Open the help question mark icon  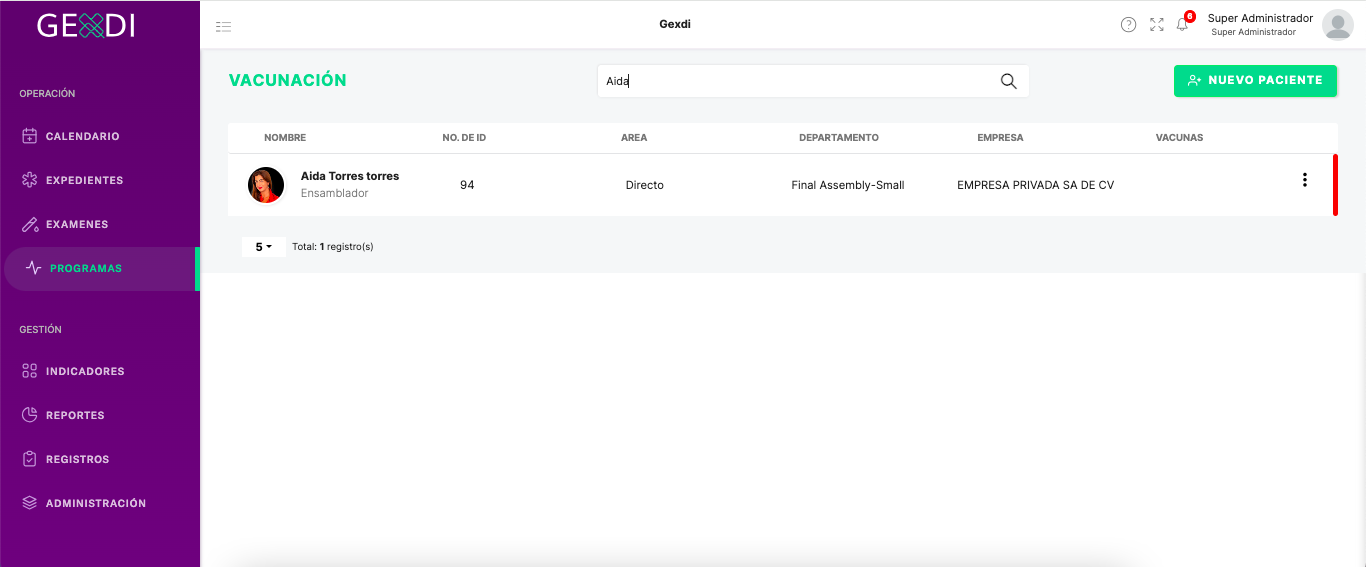click(x=1128, y=25)
